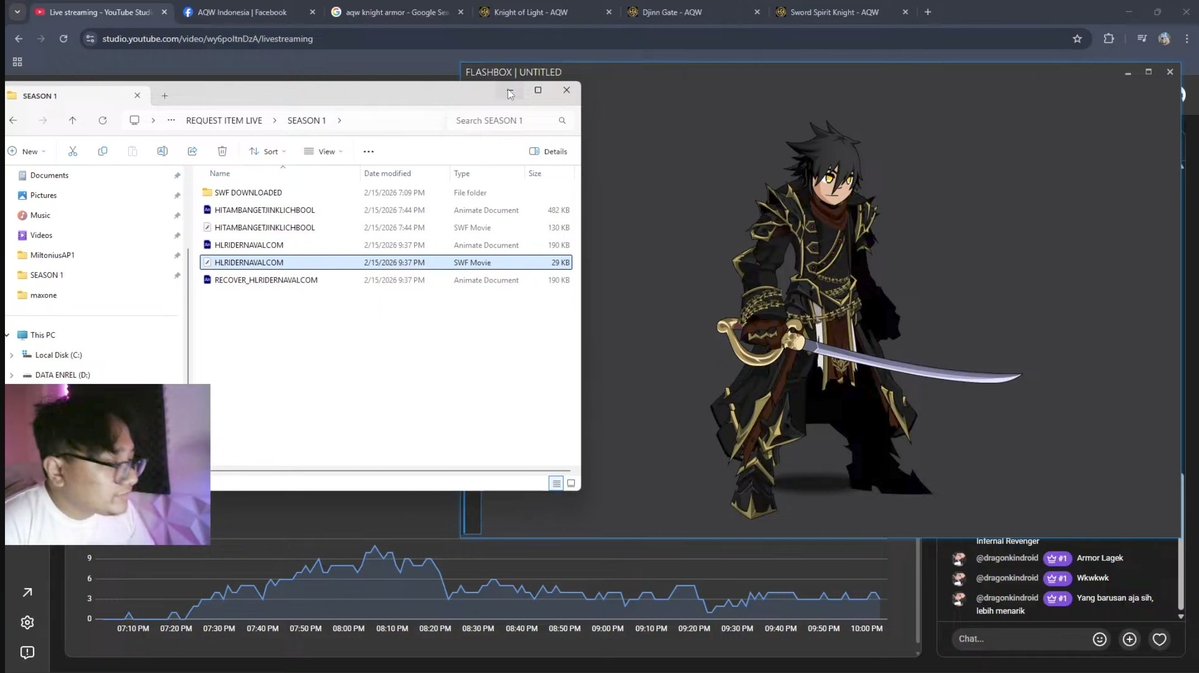Screen dimensions: 1199x673
Task: Click the heart reaction icon in chat
Action: coord(1159,639)
